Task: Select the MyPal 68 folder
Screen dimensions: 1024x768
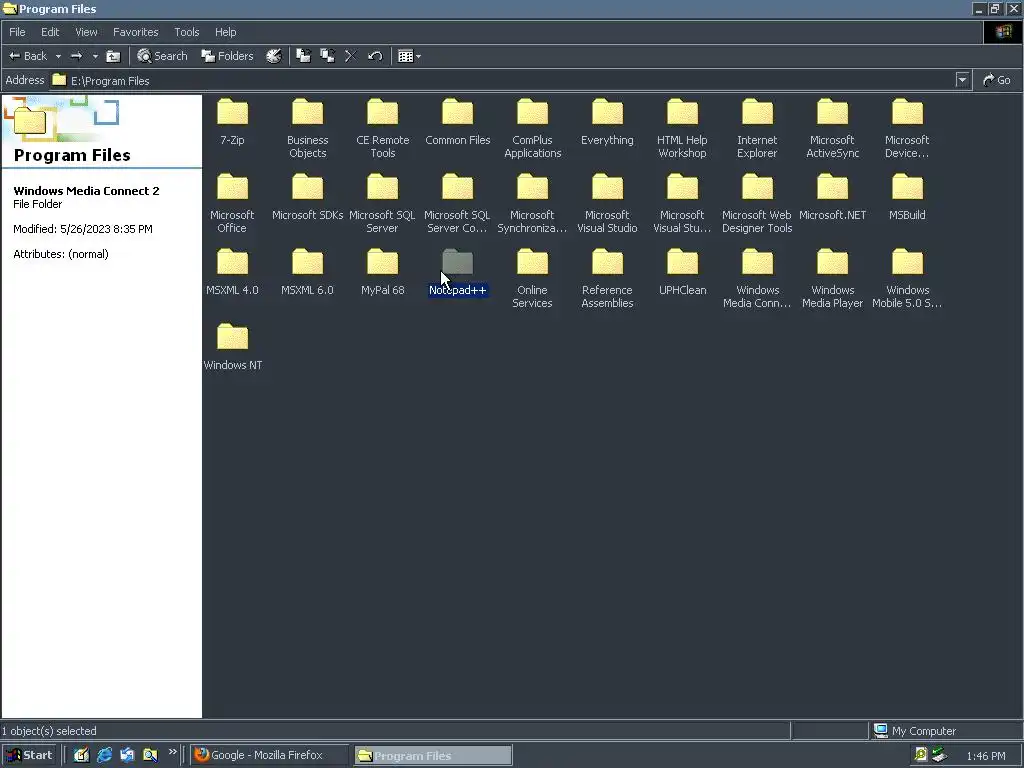Action: pos(383,273)
